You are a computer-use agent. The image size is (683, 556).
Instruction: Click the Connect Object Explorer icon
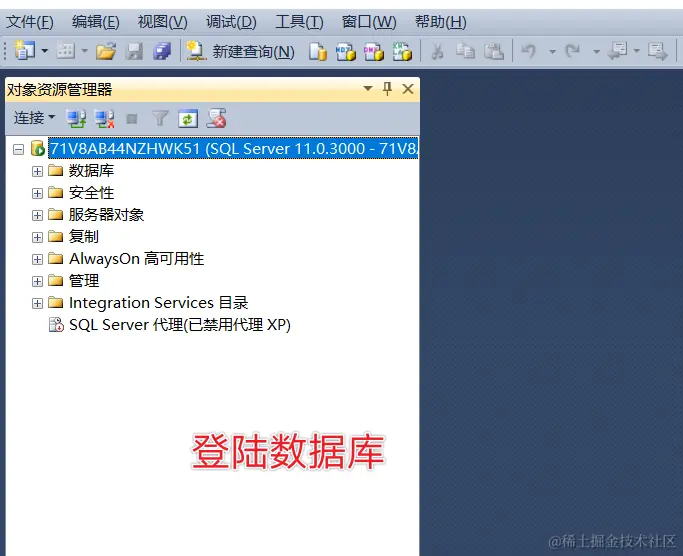coord(76,118)
